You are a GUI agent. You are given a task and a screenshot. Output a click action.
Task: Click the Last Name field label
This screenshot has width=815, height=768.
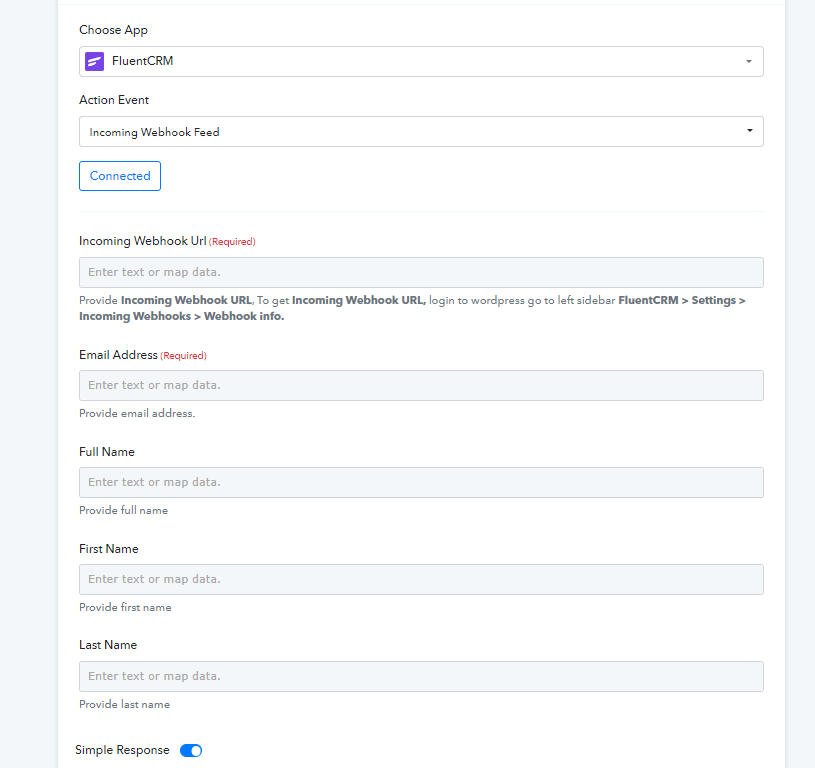(108, 645)
